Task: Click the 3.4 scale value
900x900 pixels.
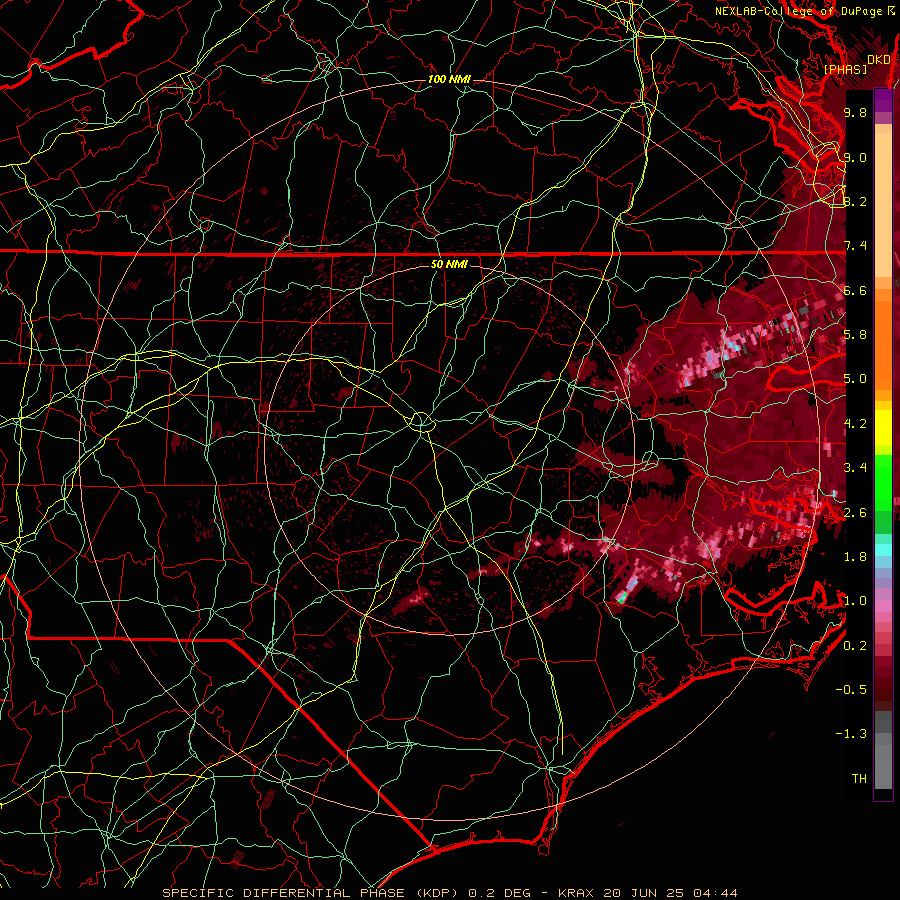Action: click(x=855, y=468)
